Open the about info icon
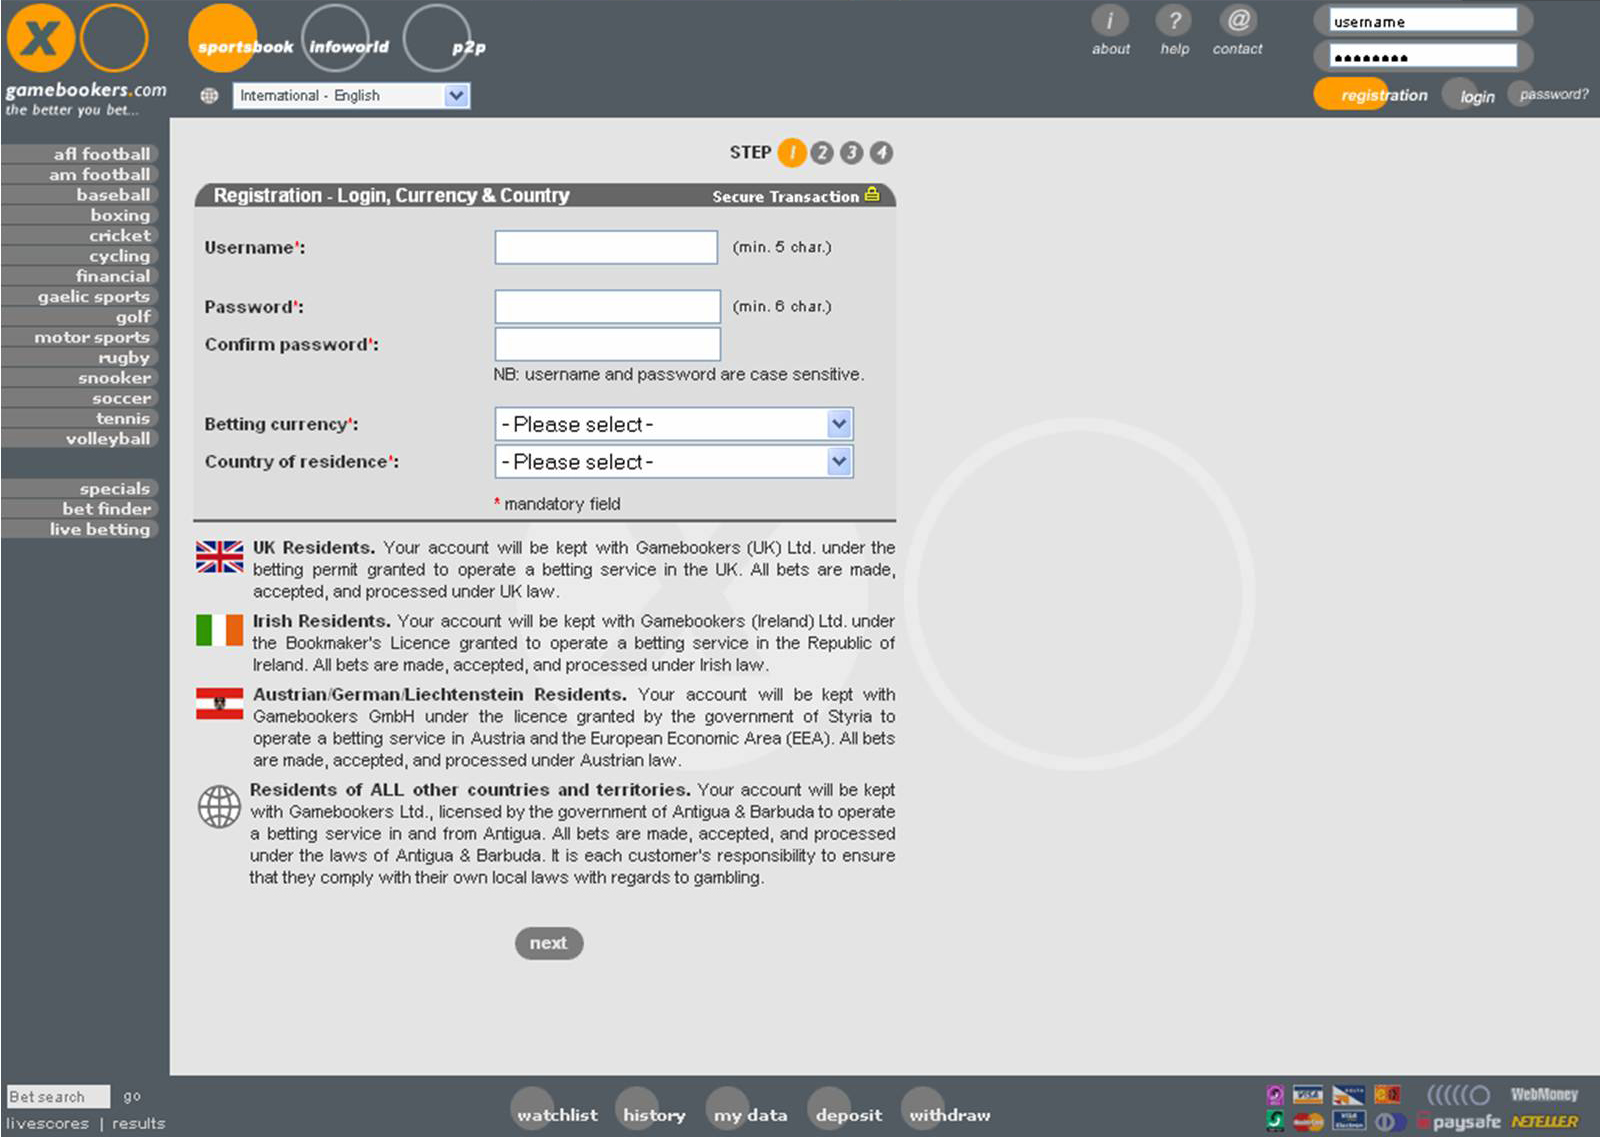 tap(1109, 21)
